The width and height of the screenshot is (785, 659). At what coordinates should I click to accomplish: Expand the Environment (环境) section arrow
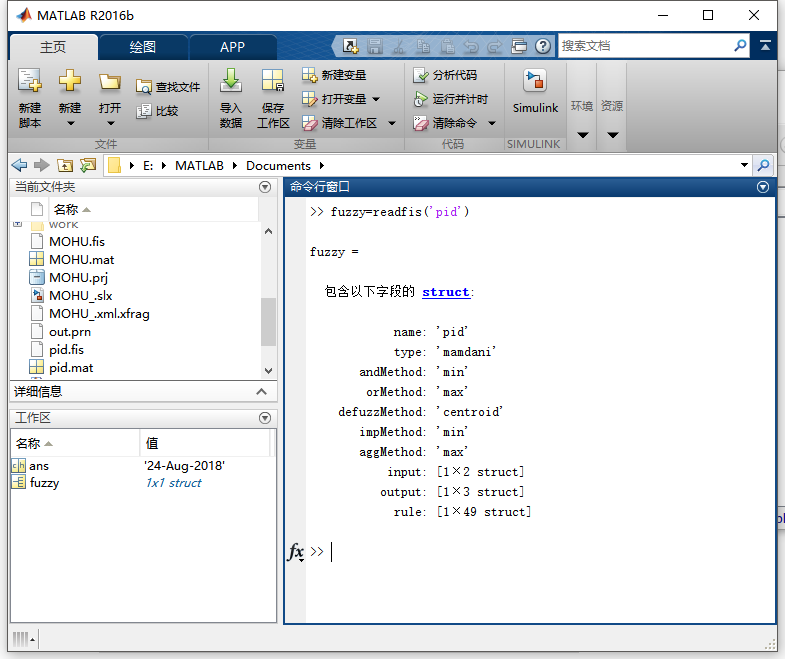(583, 135)
